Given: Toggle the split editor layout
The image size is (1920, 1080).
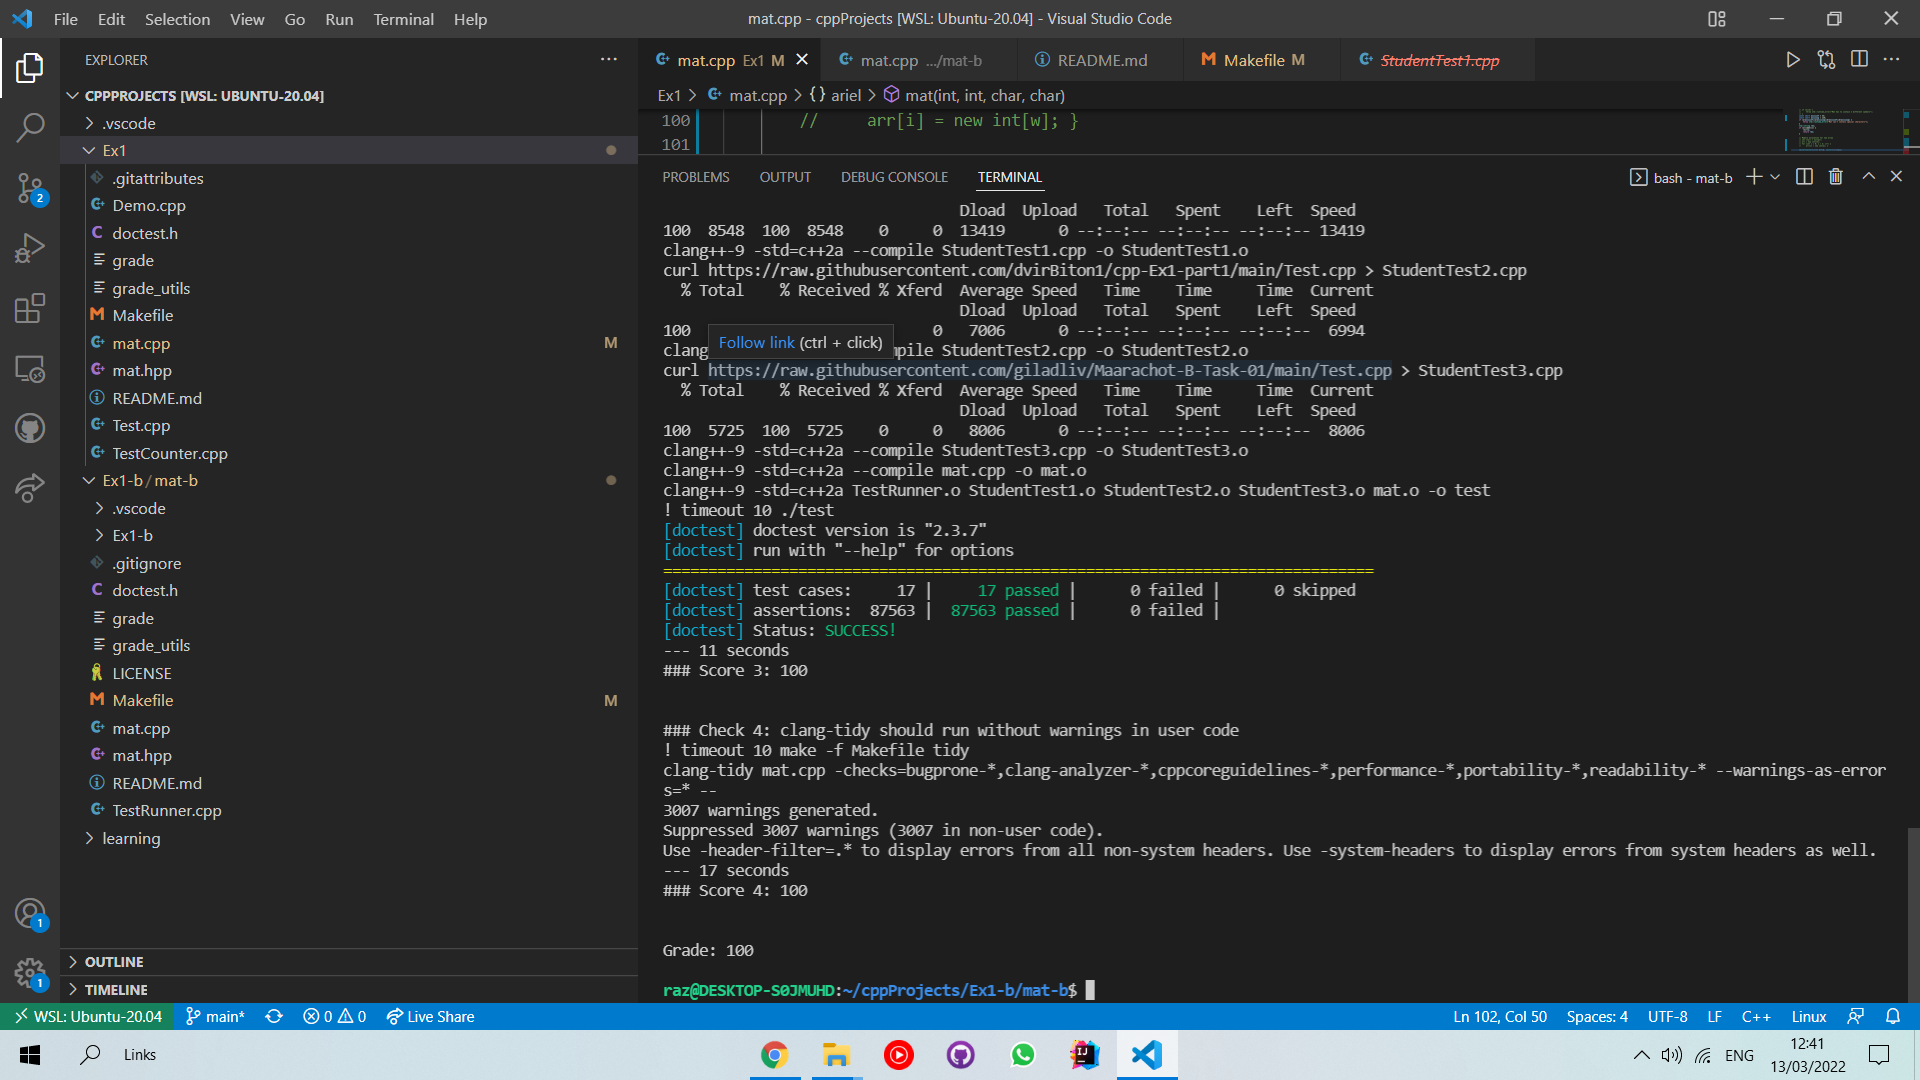Looking at the screenshot, I should click(1860, 60).
